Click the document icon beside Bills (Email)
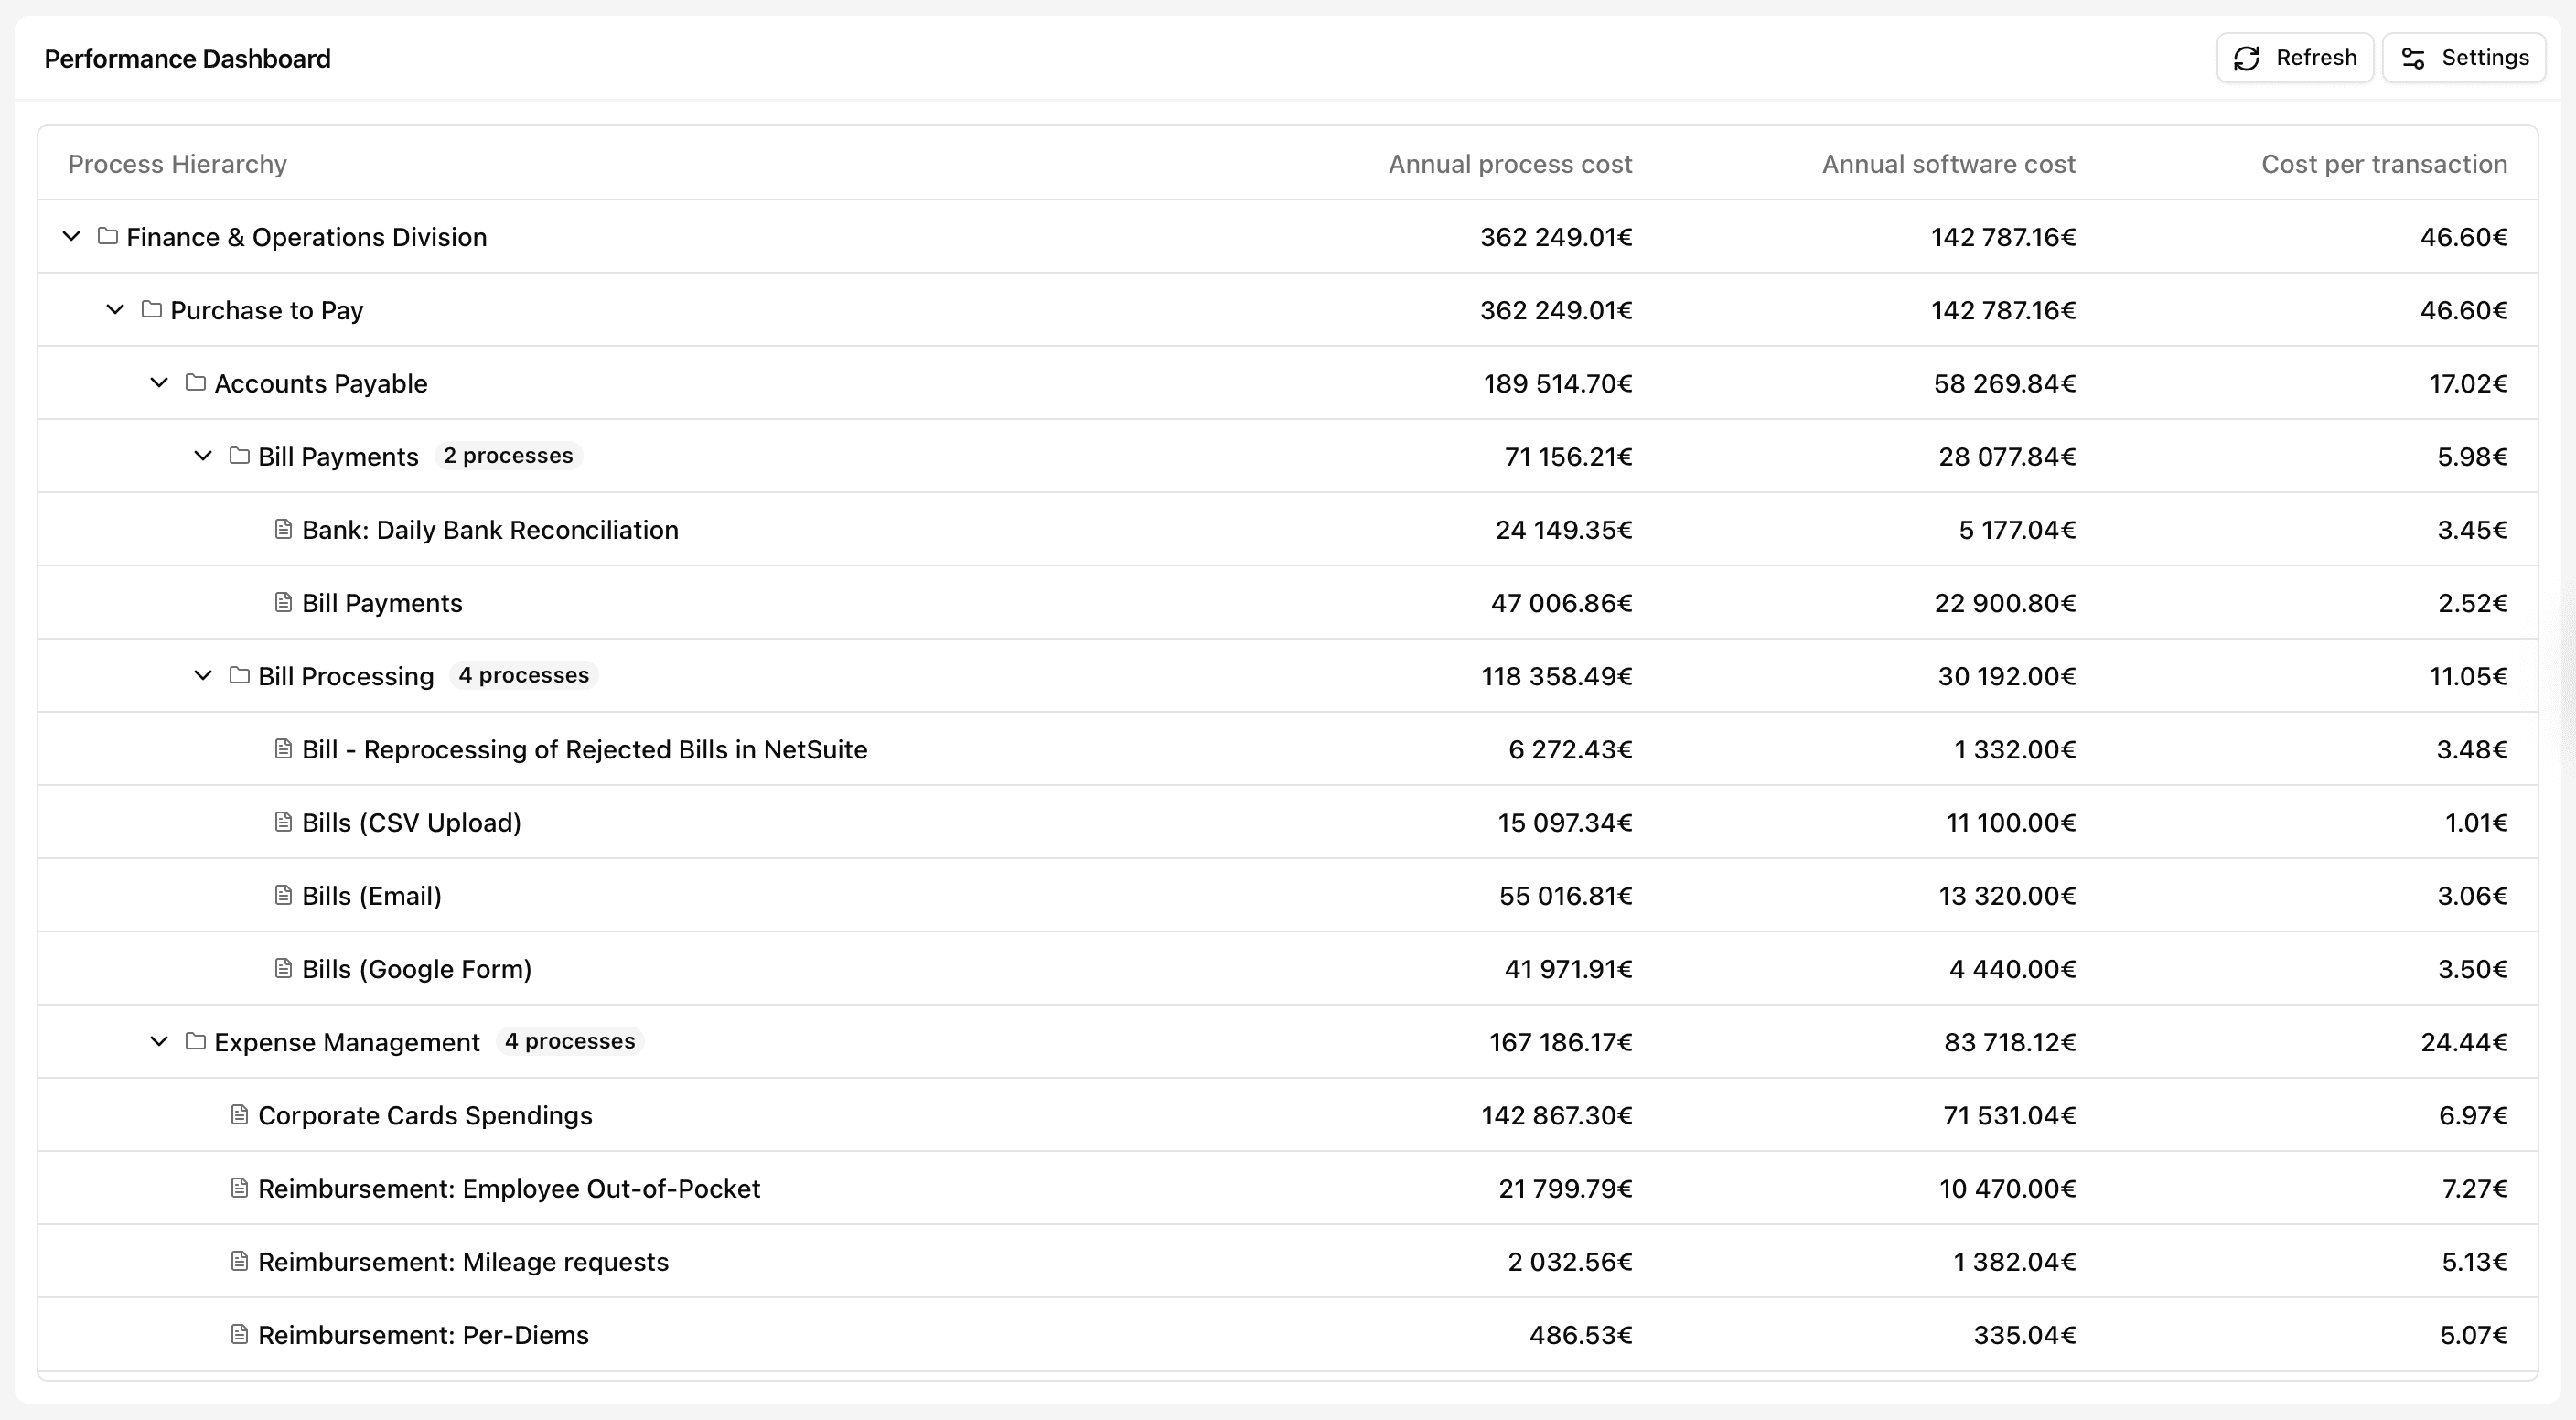 [282, 895]
